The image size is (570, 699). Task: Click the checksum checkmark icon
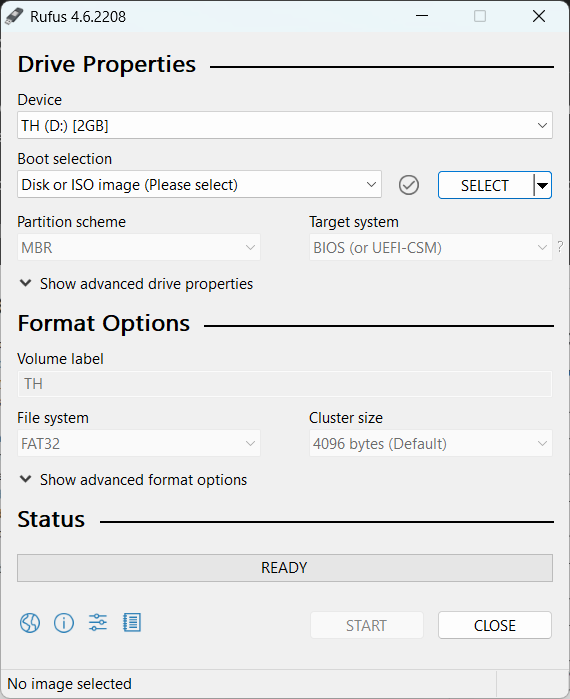409,185
